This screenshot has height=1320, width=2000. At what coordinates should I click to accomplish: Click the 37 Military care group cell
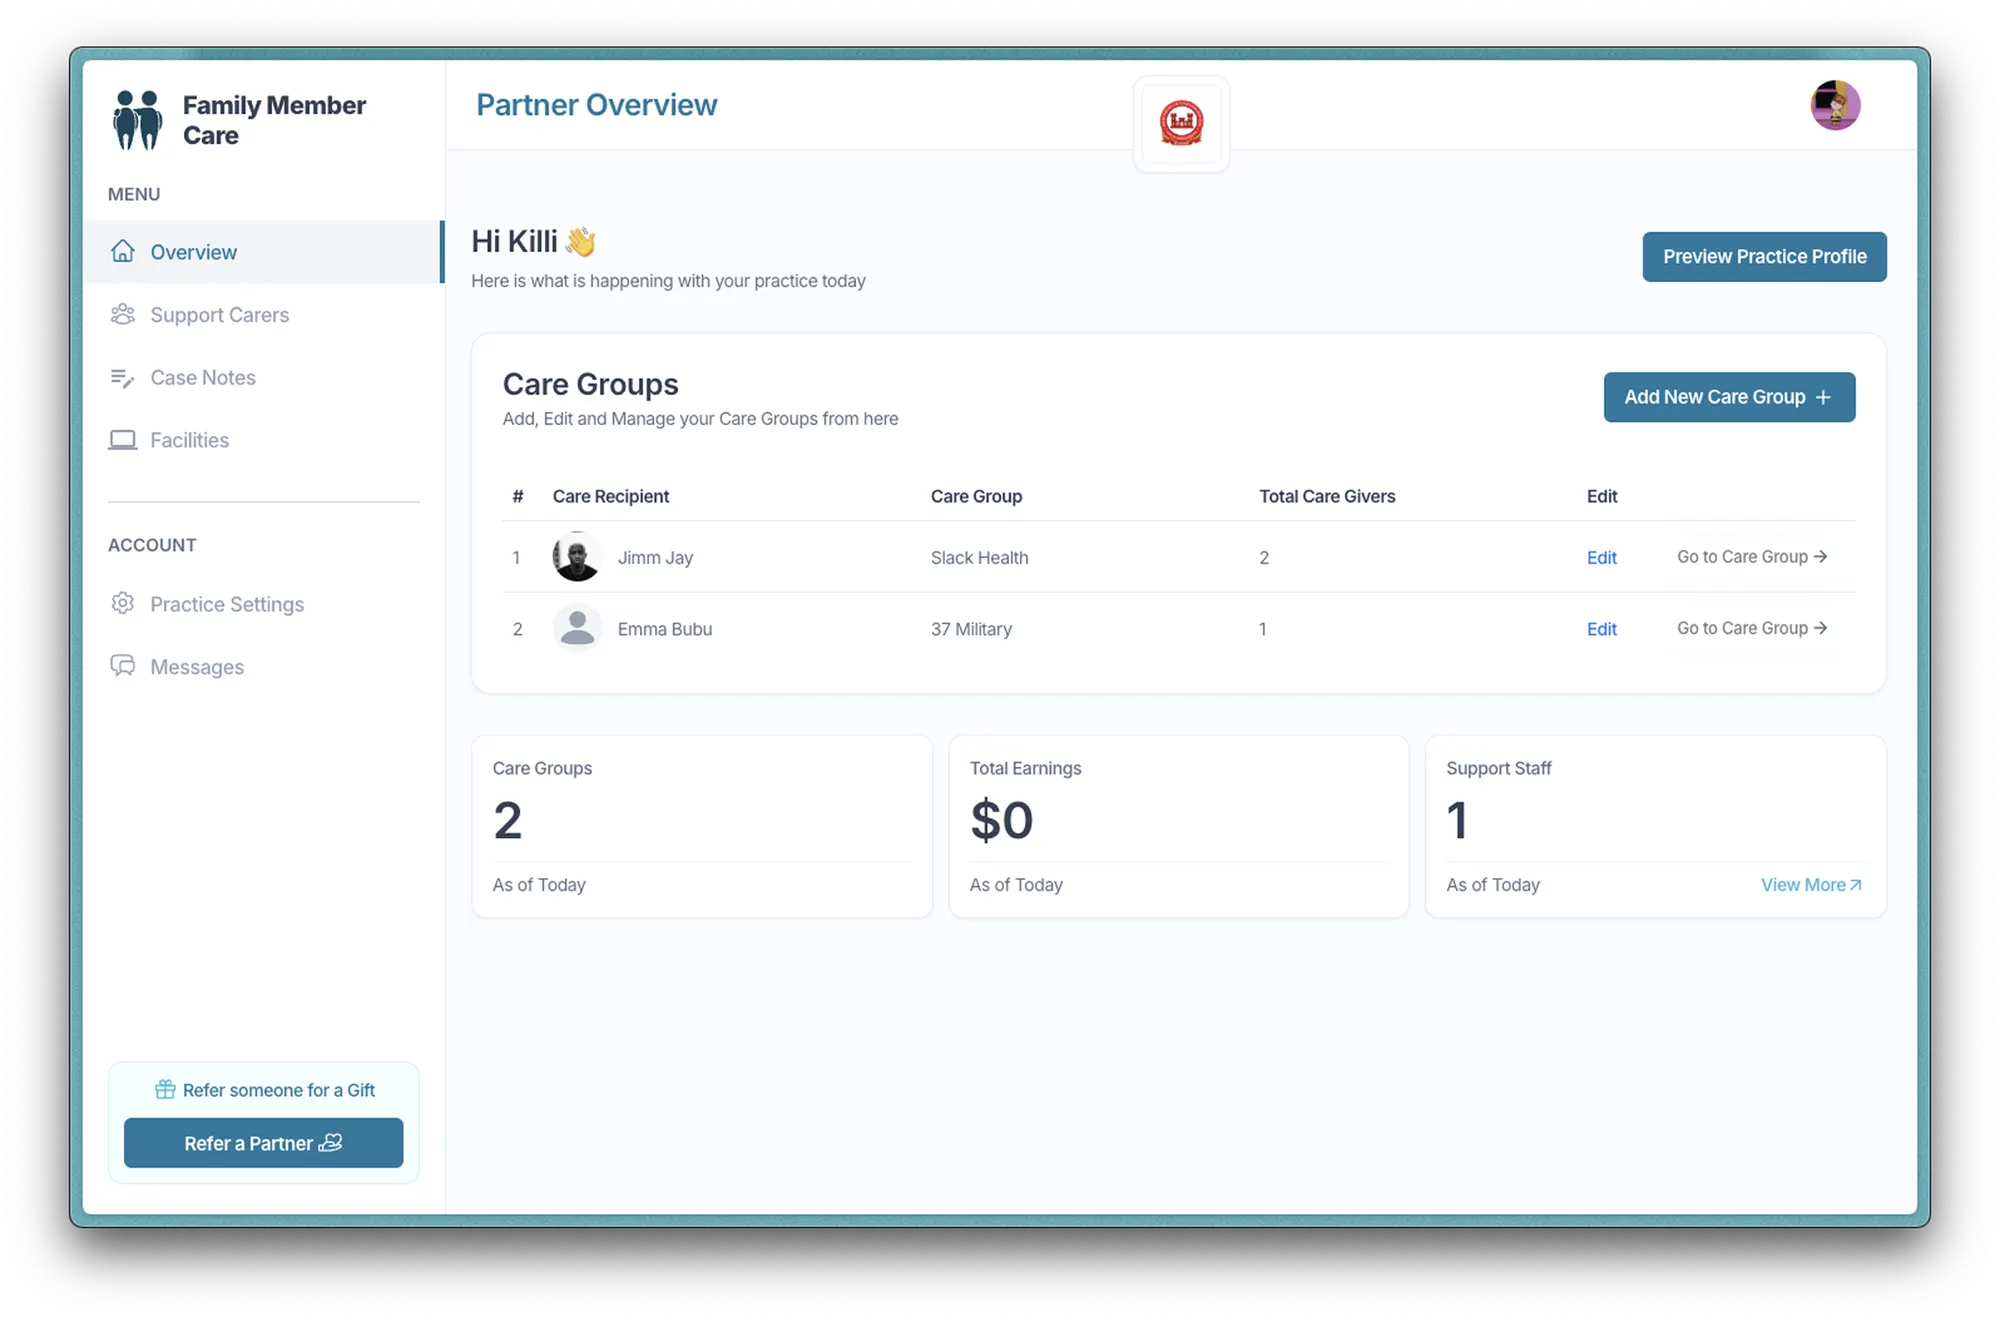971,629
